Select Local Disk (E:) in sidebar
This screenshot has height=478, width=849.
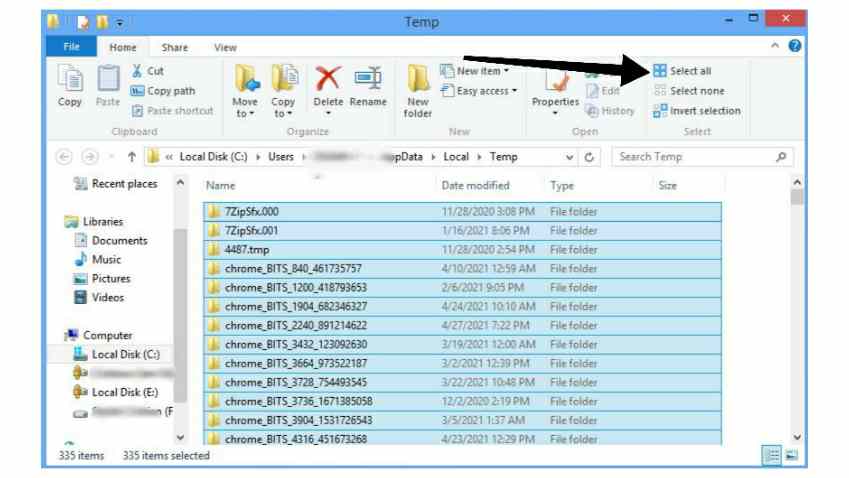[116, 392]
